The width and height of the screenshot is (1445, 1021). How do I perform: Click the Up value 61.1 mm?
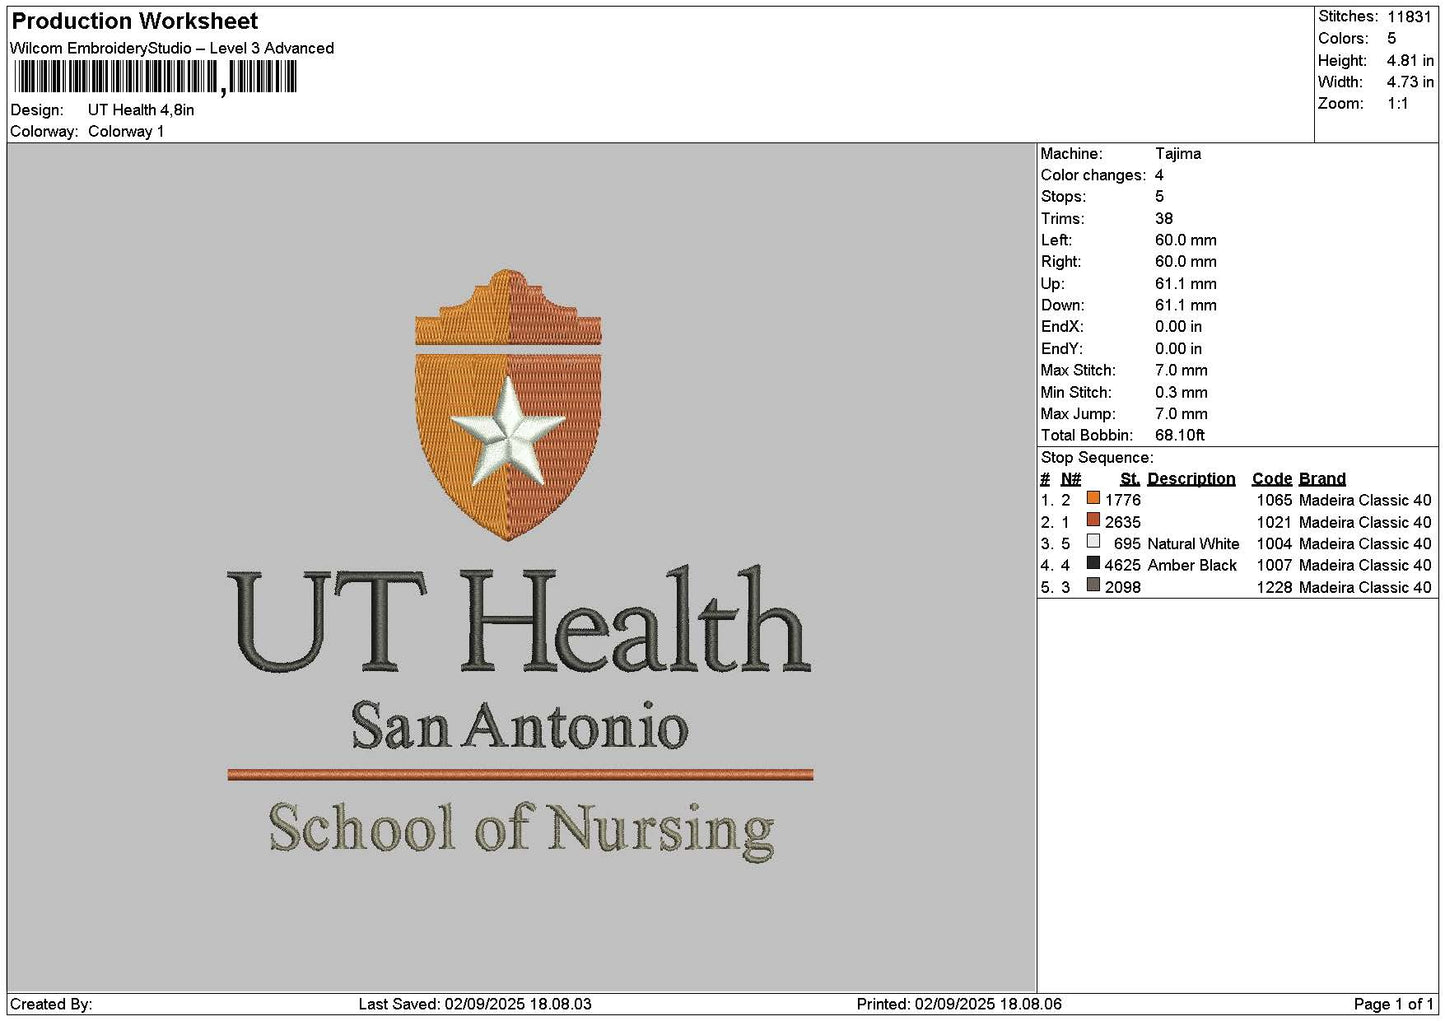coord(1186,284)
